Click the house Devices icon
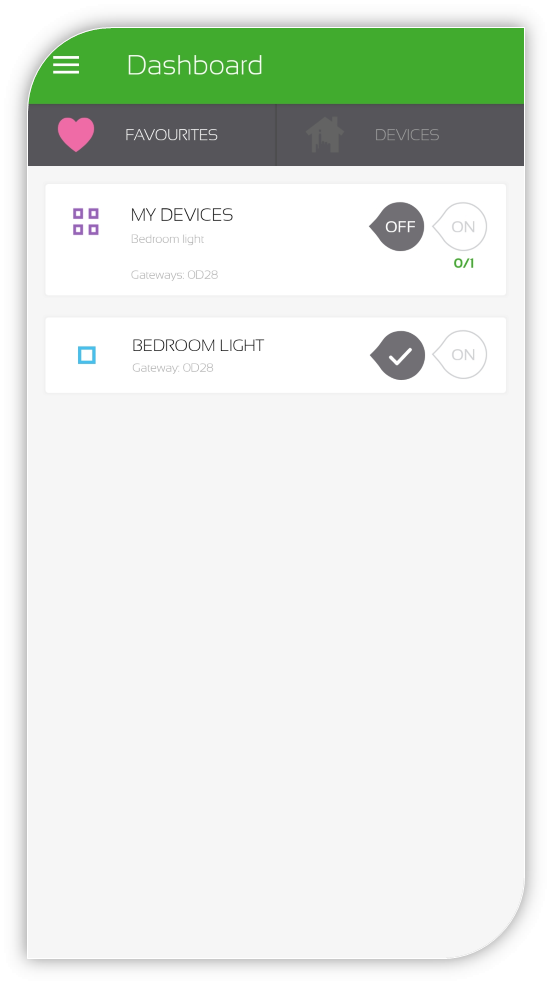This screenshot has height=986, width=552. 325,135
